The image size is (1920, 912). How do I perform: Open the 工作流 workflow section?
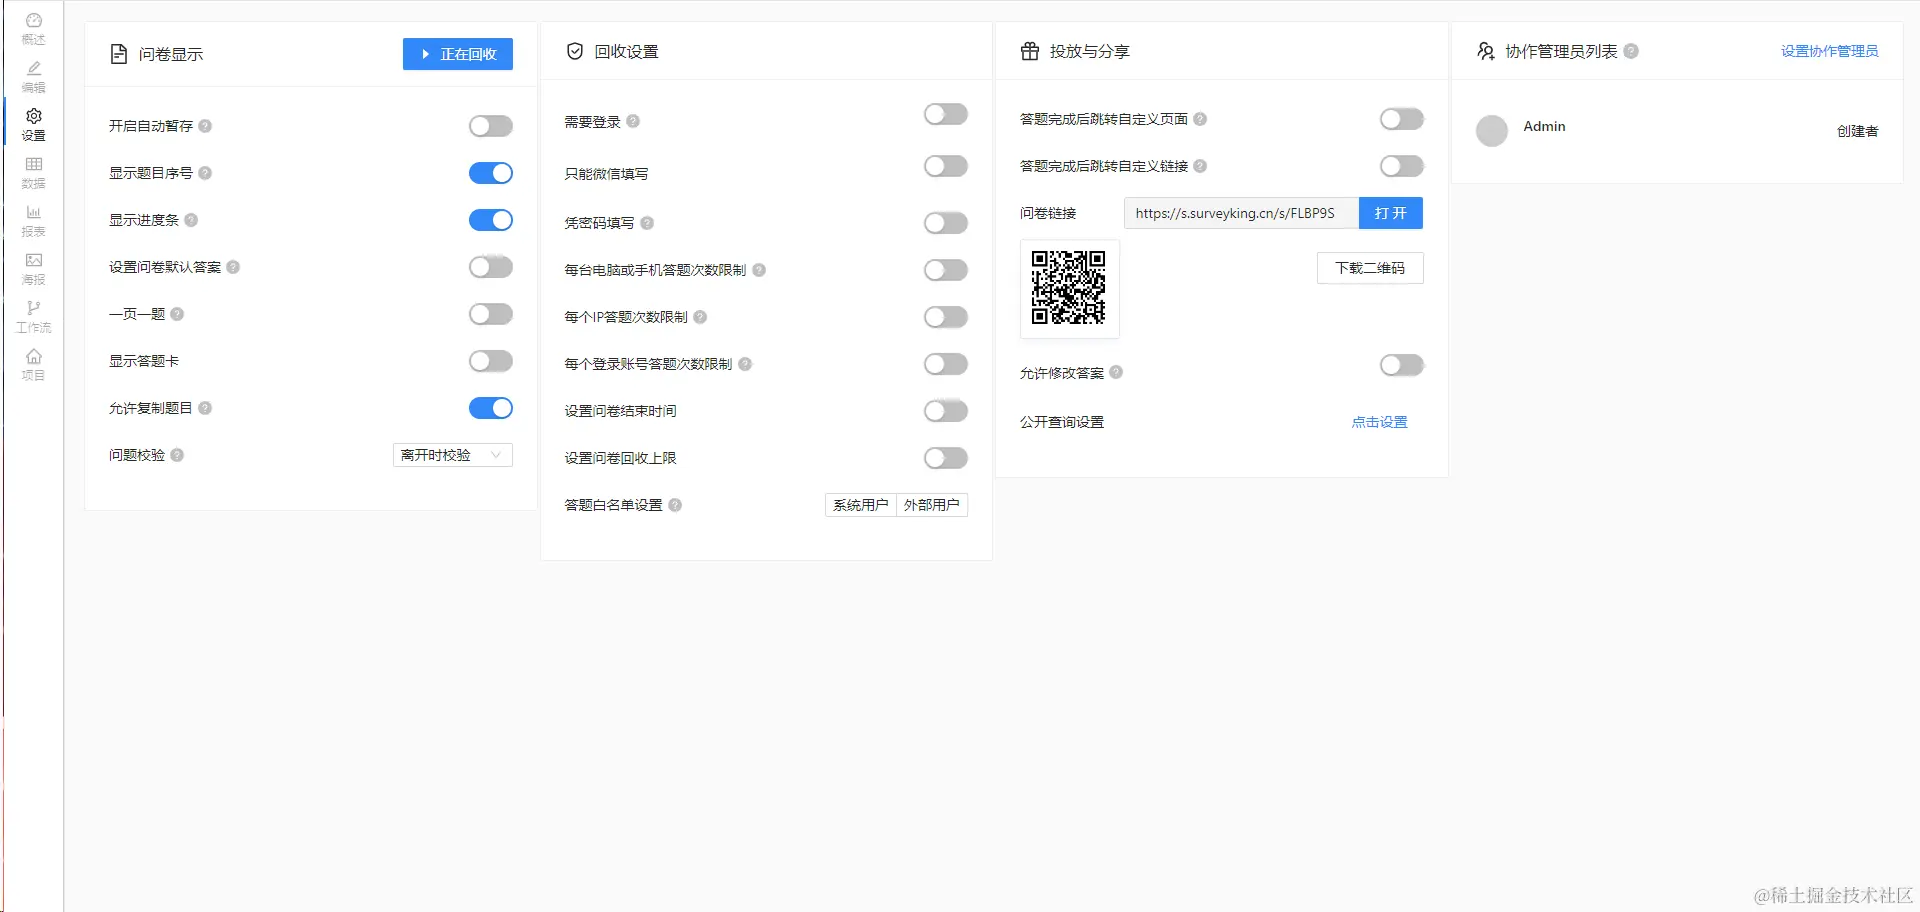(33, 317)
